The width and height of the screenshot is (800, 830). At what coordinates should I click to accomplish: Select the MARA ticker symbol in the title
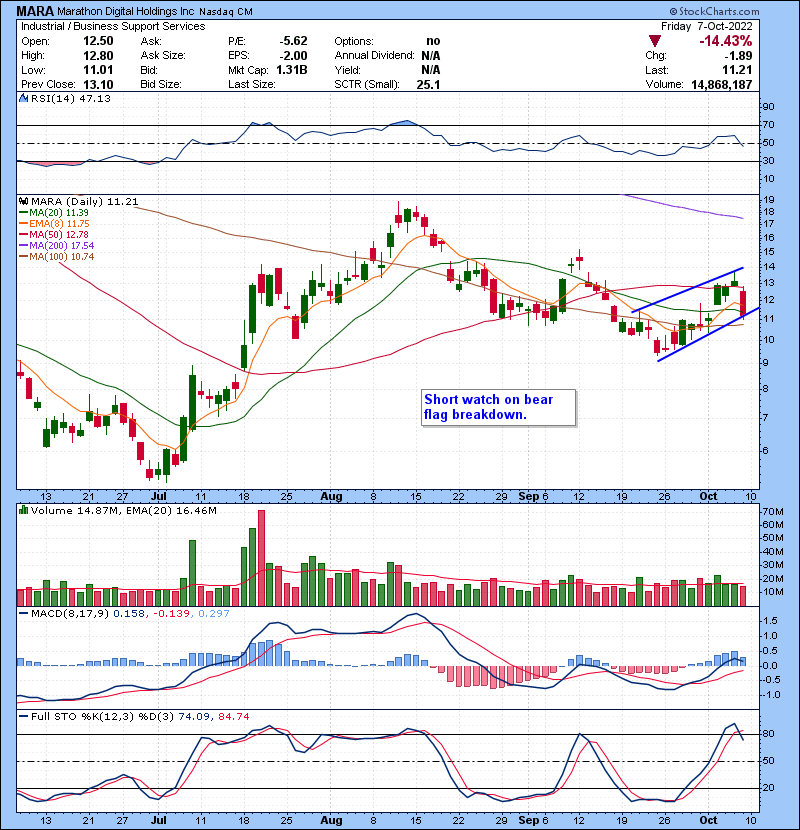click(x=35, y=11)
